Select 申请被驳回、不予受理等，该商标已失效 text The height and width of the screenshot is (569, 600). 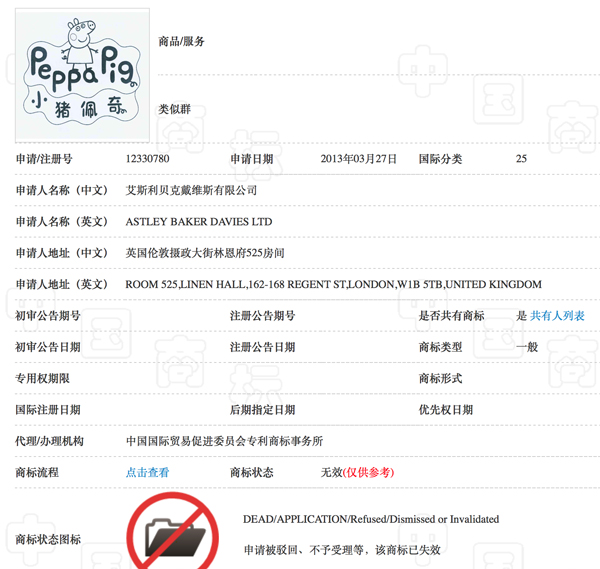pyautogui.click(x=342, y=550)
